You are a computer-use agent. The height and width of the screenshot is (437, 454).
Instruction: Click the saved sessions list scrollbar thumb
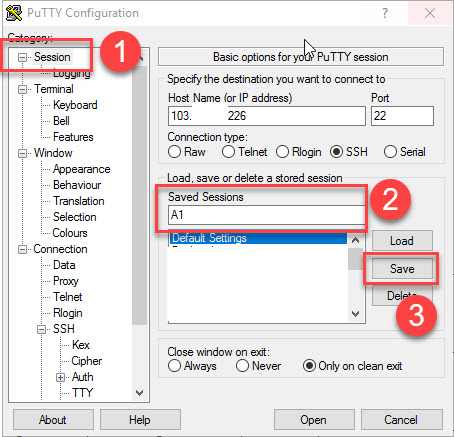[x=355, y=259]
